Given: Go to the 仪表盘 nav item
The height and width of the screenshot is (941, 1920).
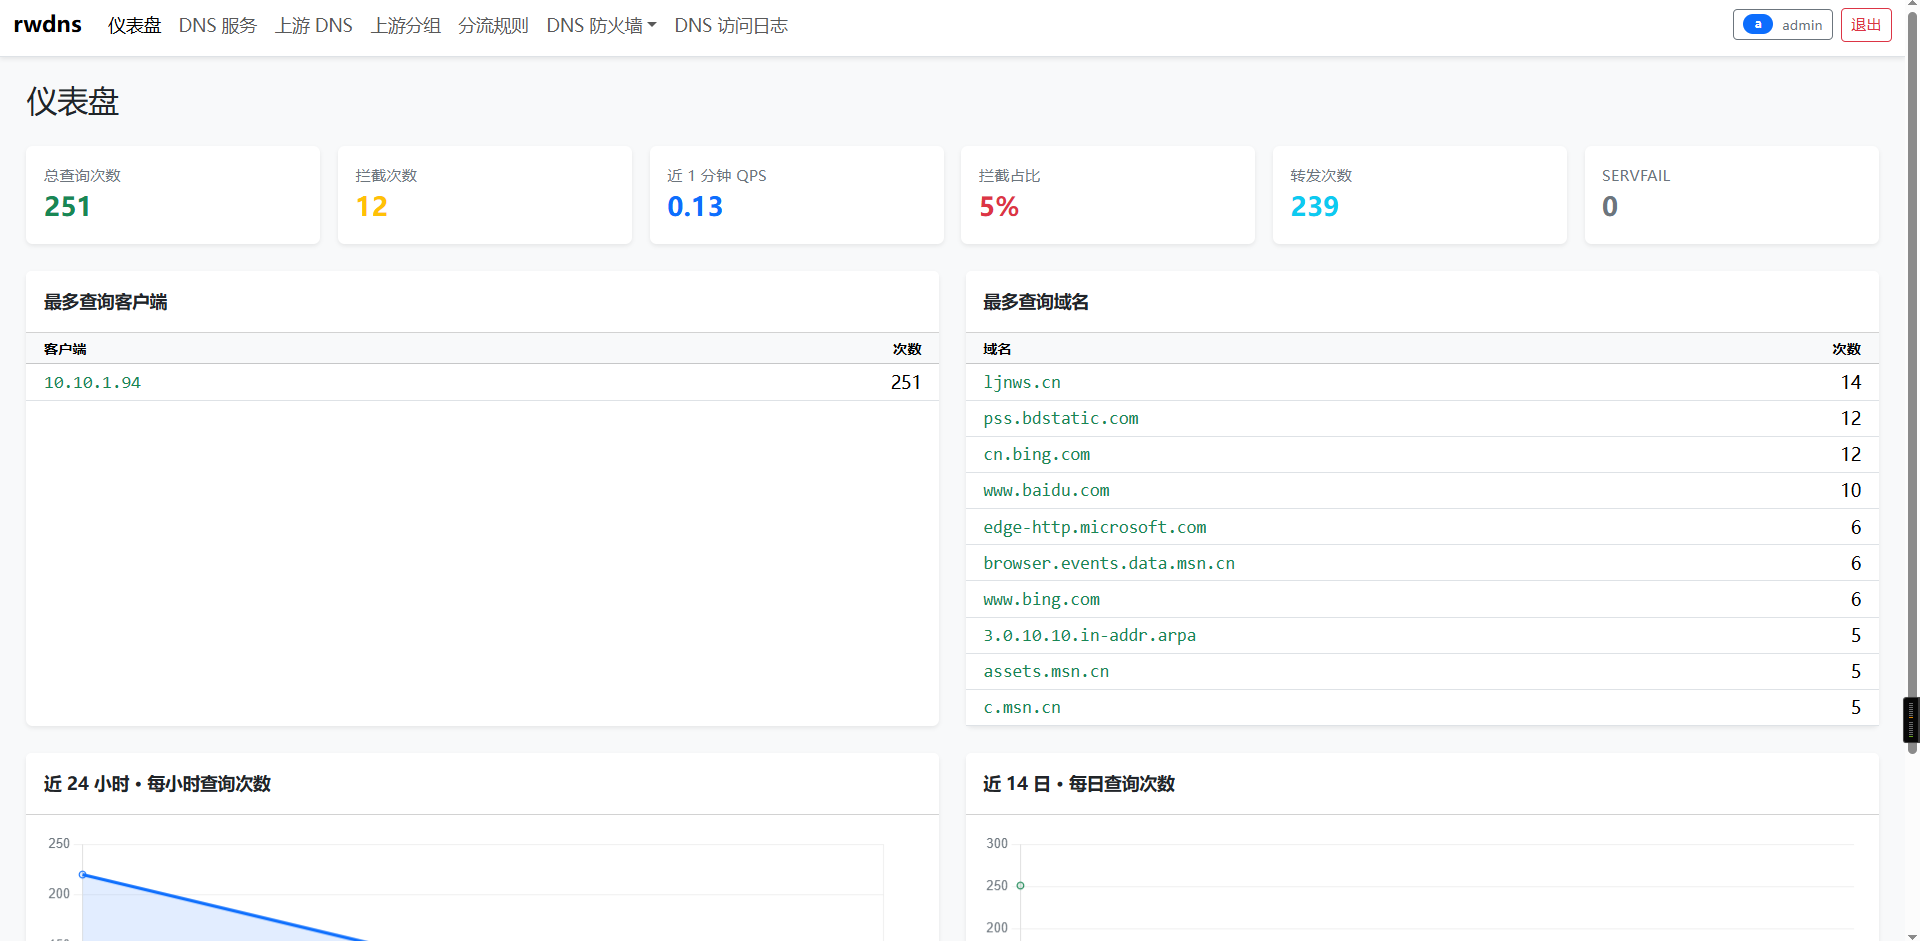Looking at the screenshot, I should click(x=135, y=26).
